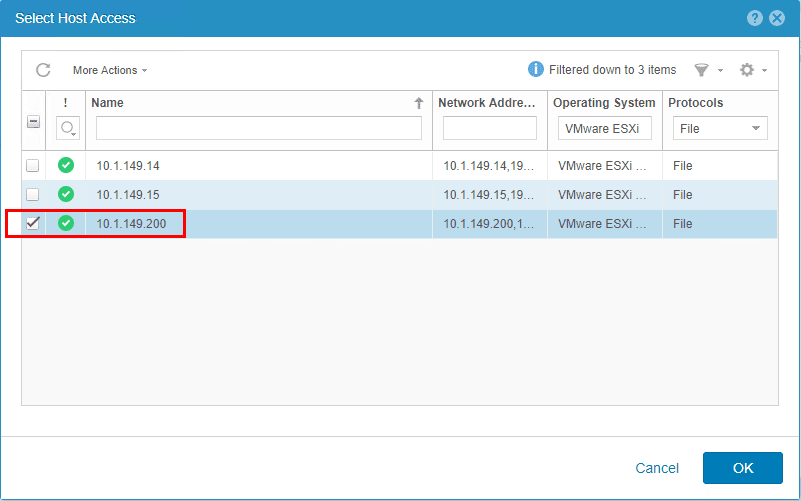Sort by the Name column arrow

click(x=419, y=103)
